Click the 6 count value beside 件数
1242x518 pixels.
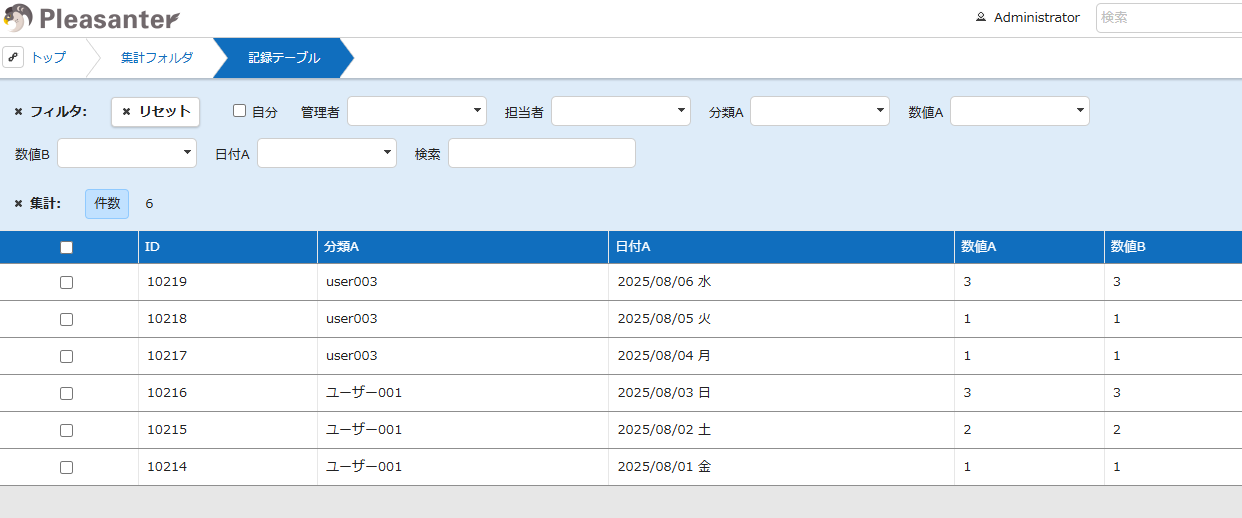[x=150, y=204]
